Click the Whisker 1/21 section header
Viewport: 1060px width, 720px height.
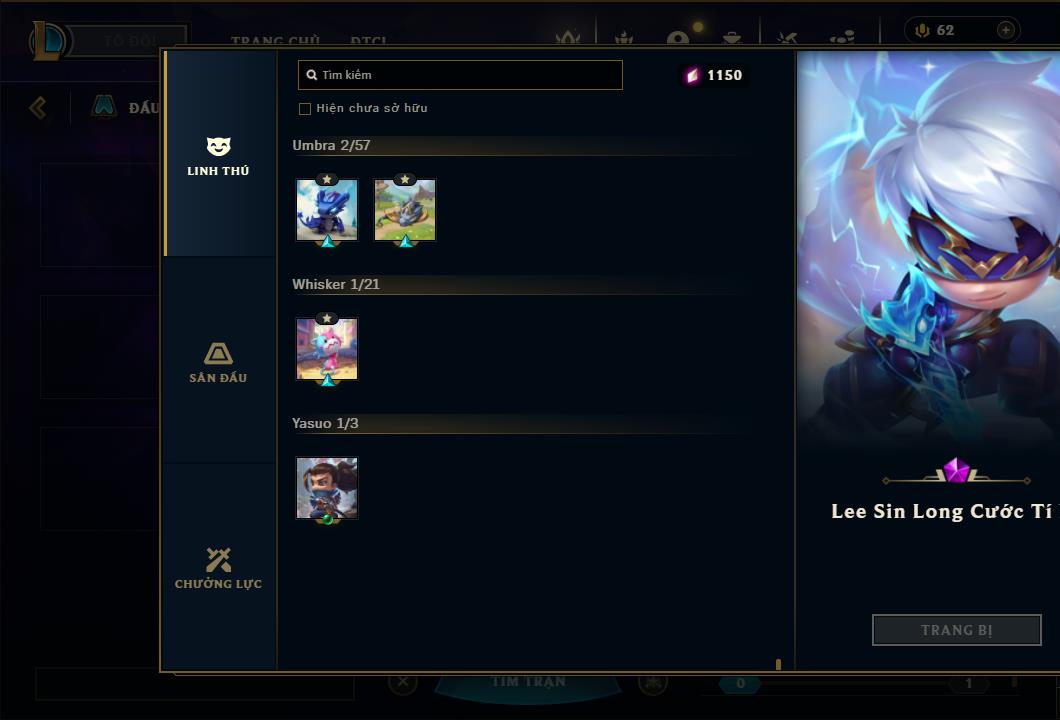point(336,285)
